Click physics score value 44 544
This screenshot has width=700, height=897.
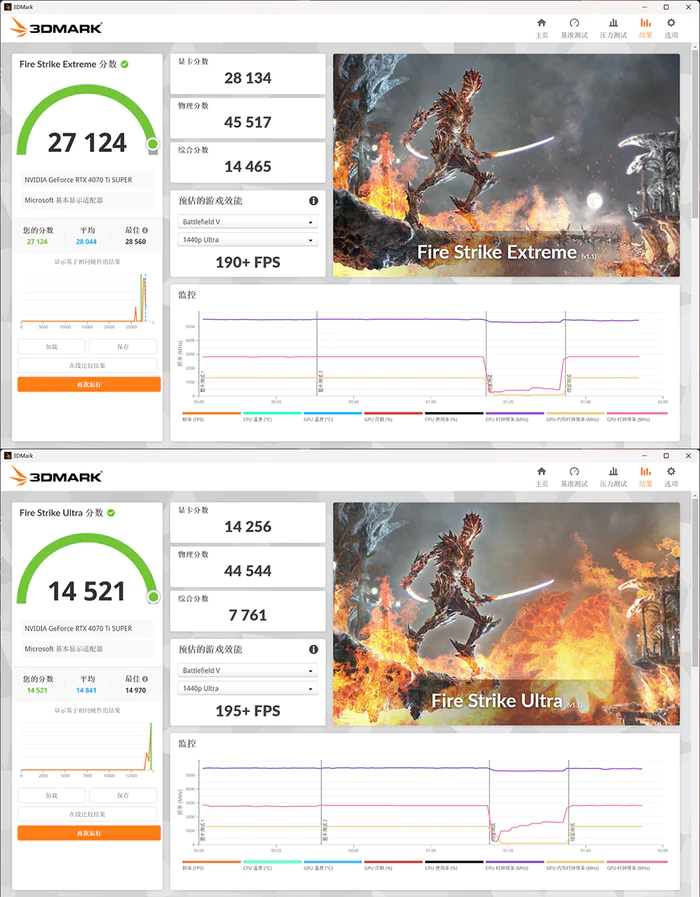[x=248, y=571]
